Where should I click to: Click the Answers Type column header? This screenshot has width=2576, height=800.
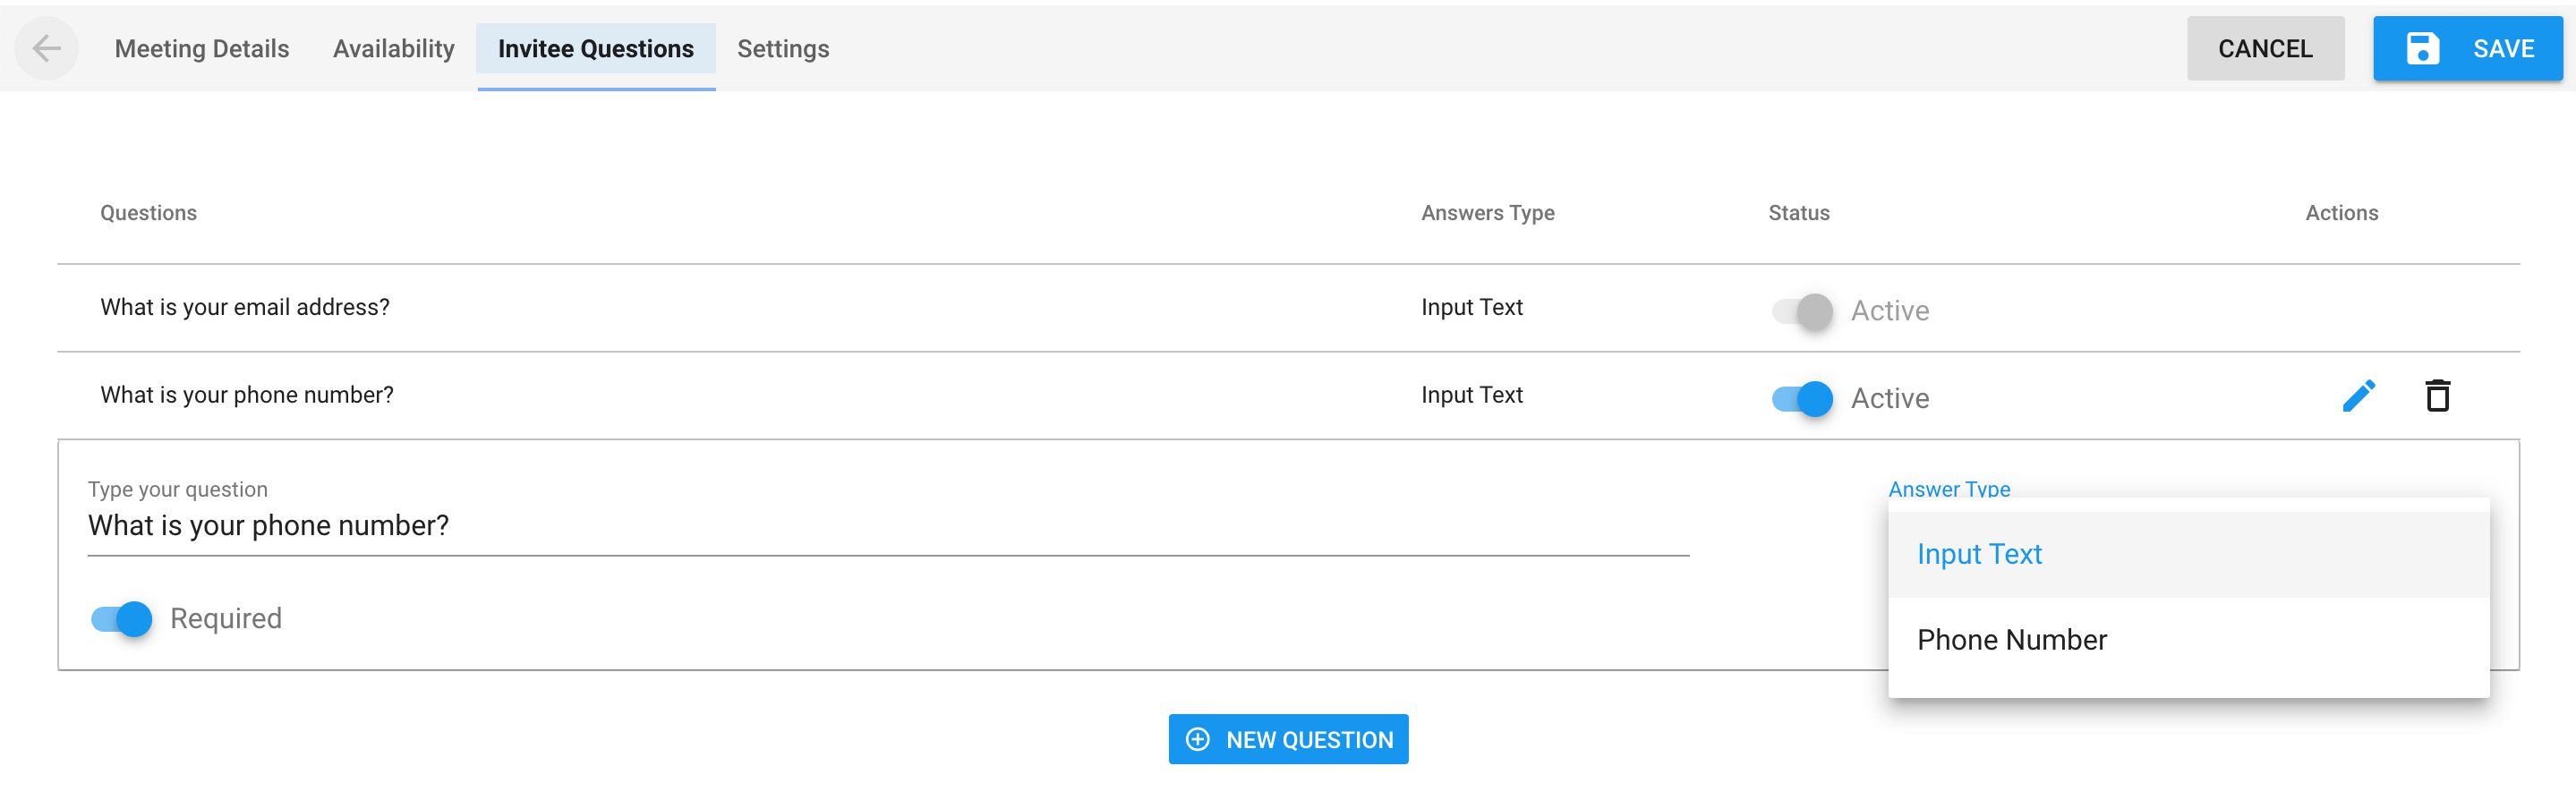1487,213
